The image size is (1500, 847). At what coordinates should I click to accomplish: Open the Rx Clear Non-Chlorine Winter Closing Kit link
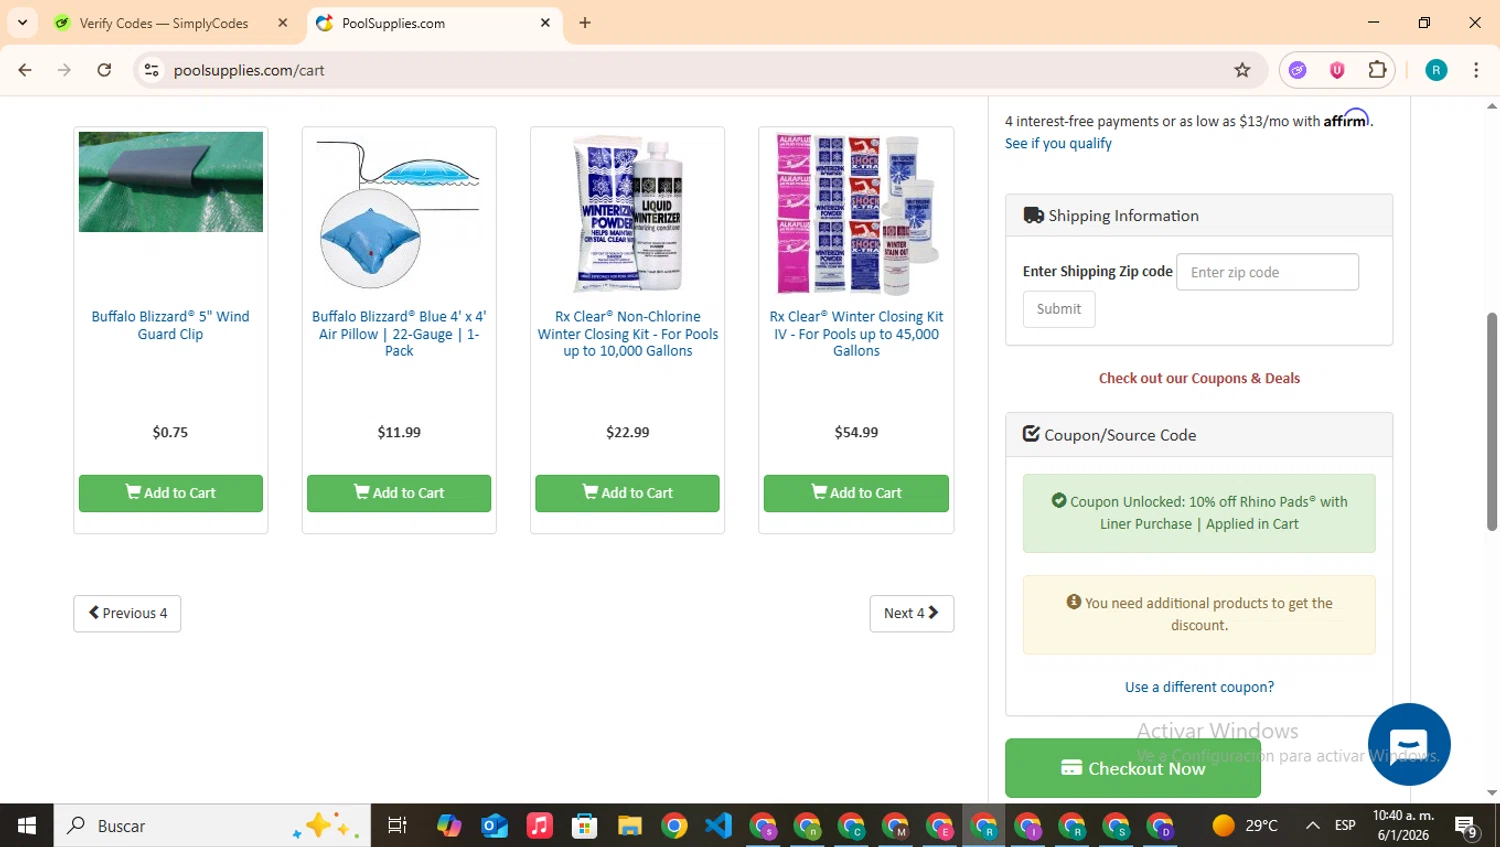[628, 333]
